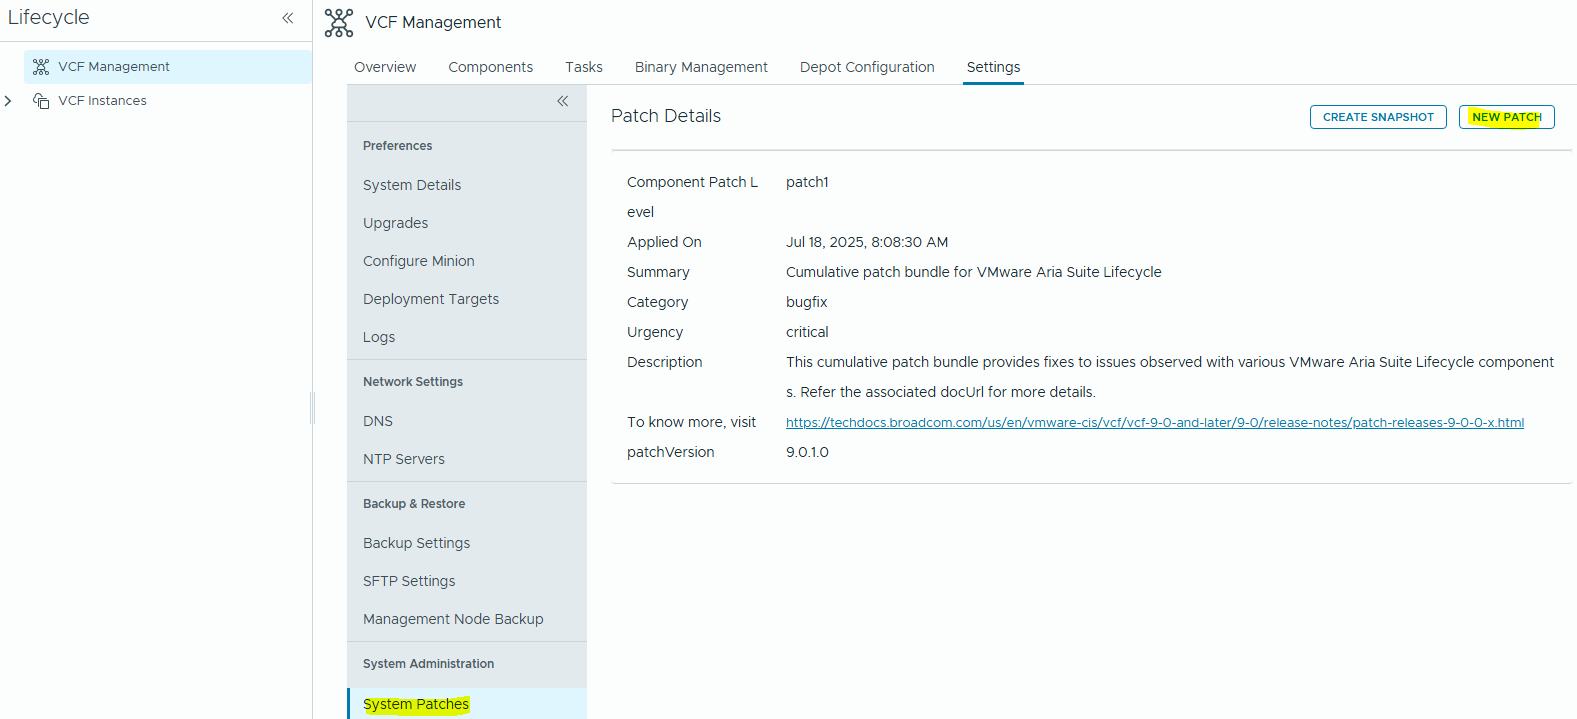Open the techdocs patch release notes link
Screen dimensions: 1577x719
[x=1154, y=423]
